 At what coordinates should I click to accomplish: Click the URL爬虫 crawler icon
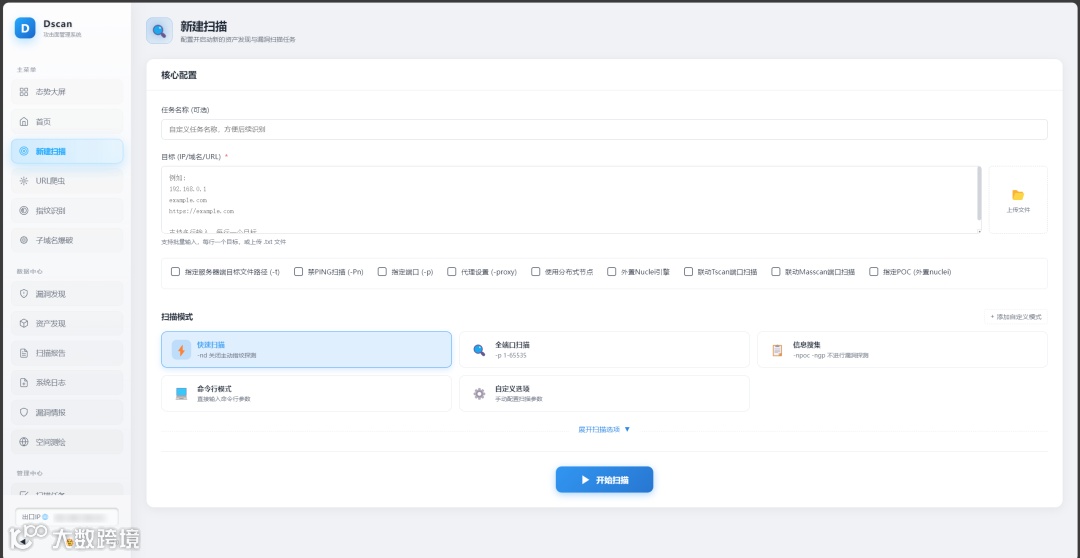[x=24, y=181]
